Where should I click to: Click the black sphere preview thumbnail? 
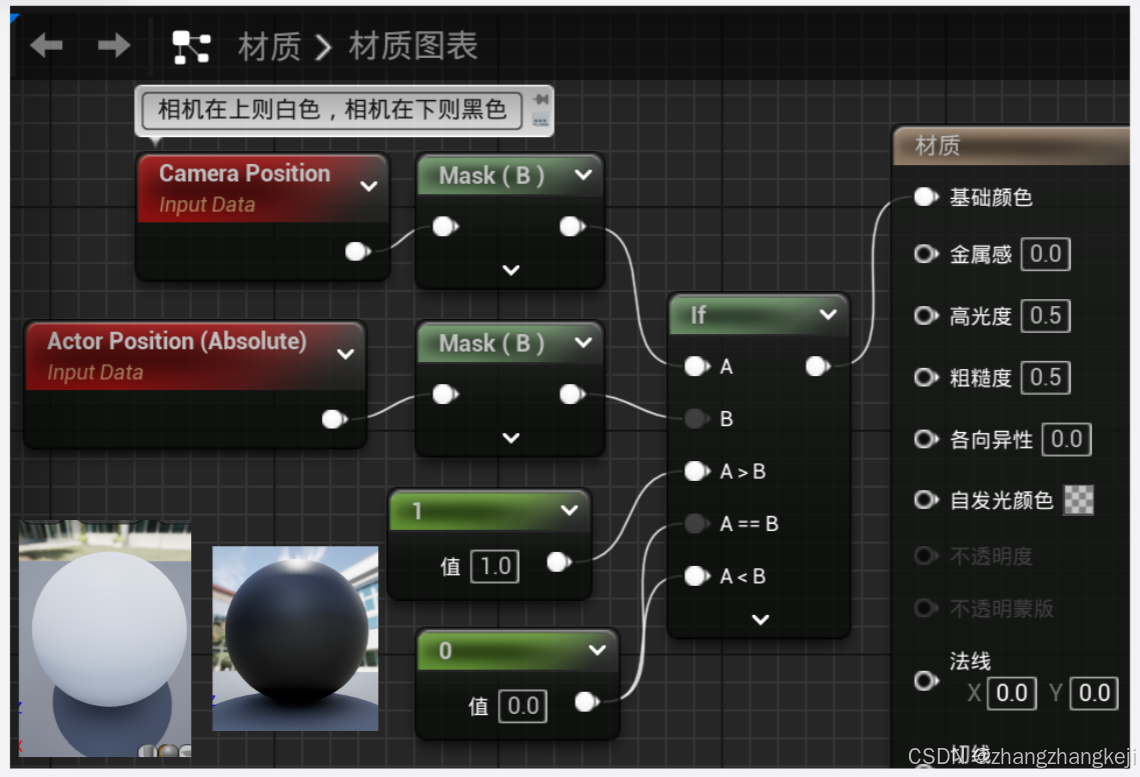coord(295,638)
